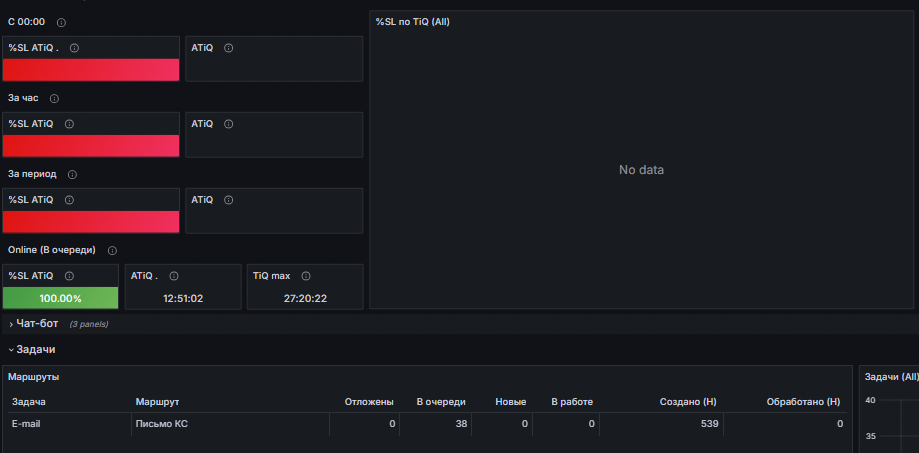919x453 pixels.
Task: Click the '(3 panels)' label beside Чат-бот
Action: (89, 324)
